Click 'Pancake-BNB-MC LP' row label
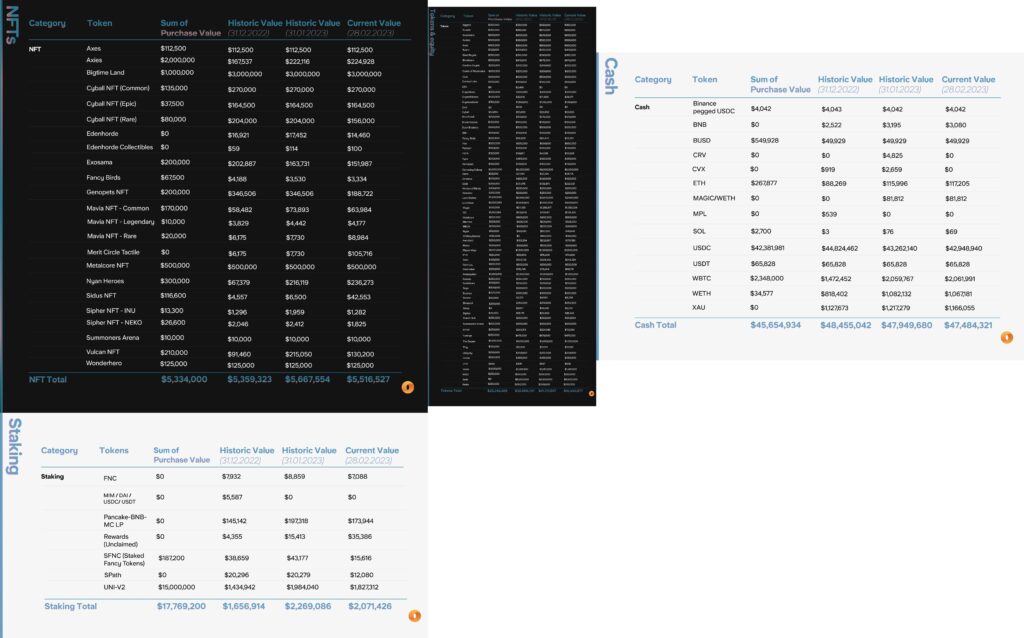 click(x=125, y=520)
